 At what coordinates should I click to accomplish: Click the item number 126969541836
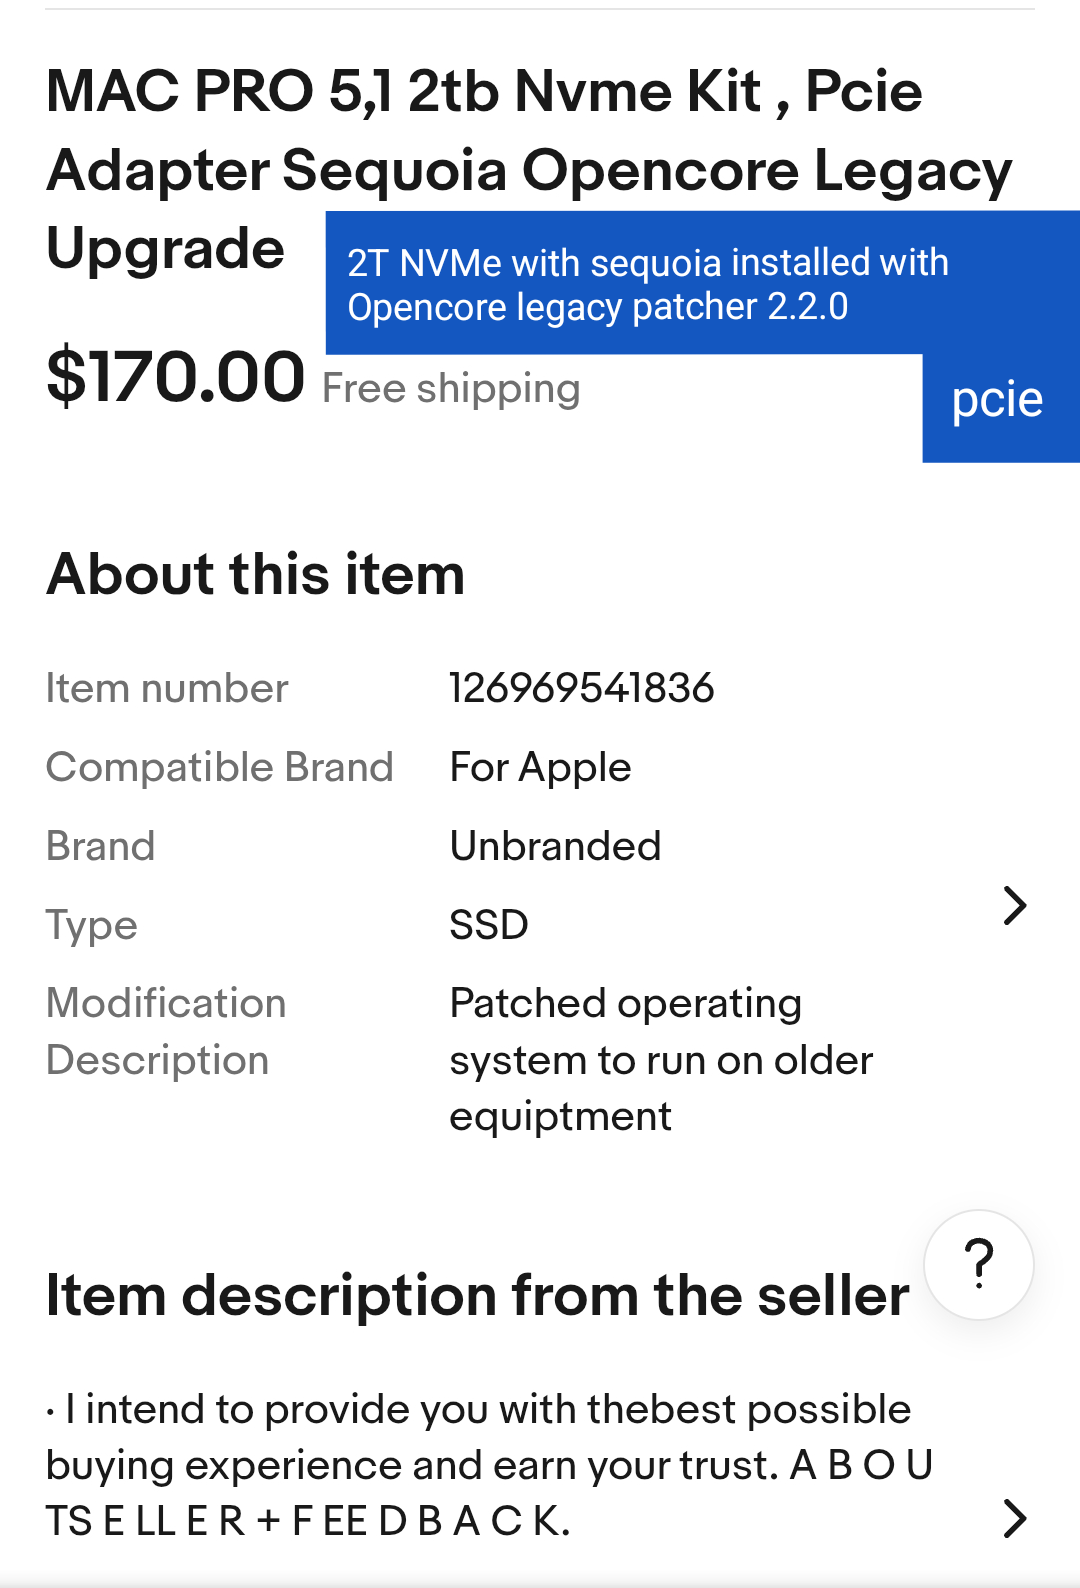click(582, 687)
